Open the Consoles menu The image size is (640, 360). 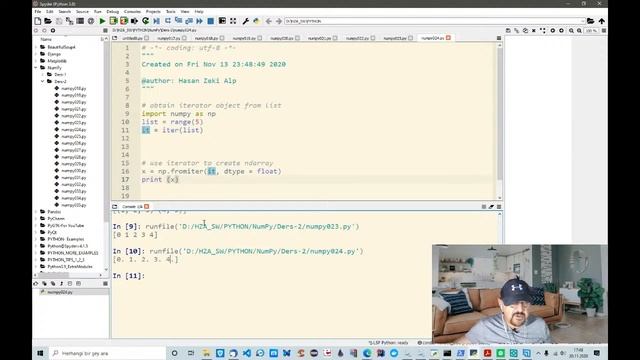click(x=132, y=11)
